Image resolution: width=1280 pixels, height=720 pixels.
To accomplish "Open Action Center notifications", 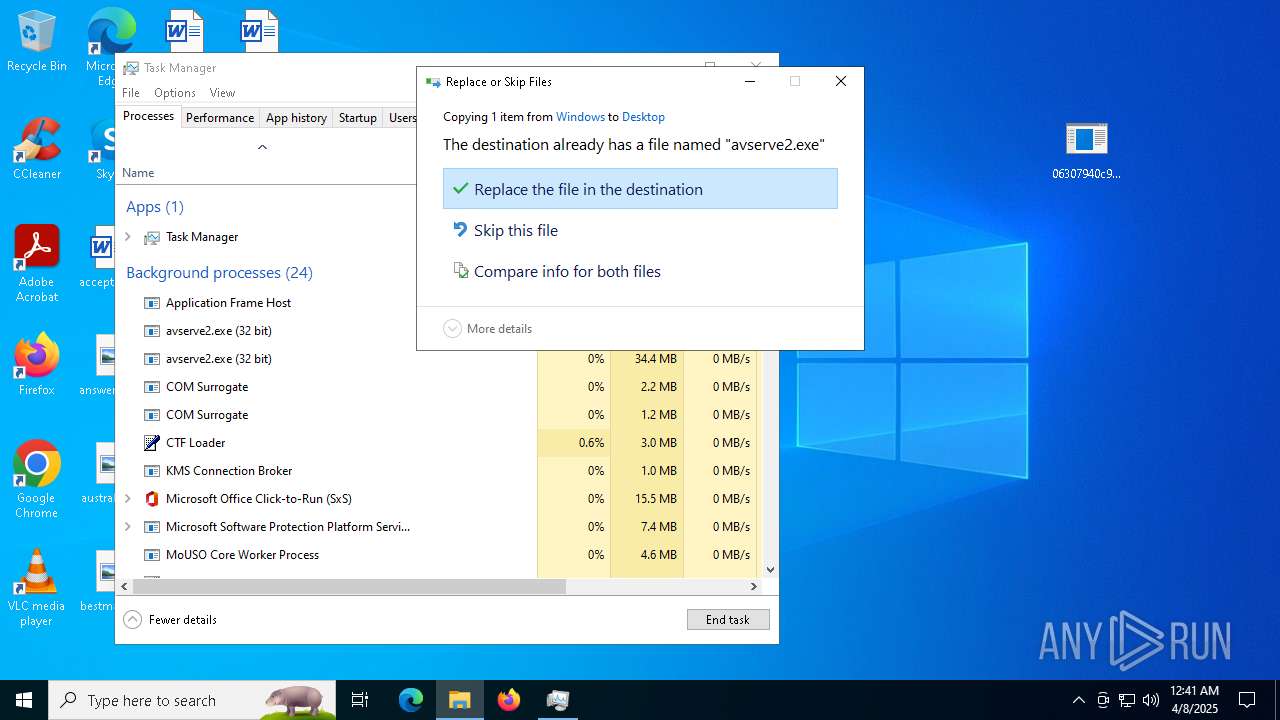I will tap(1247, 700).
